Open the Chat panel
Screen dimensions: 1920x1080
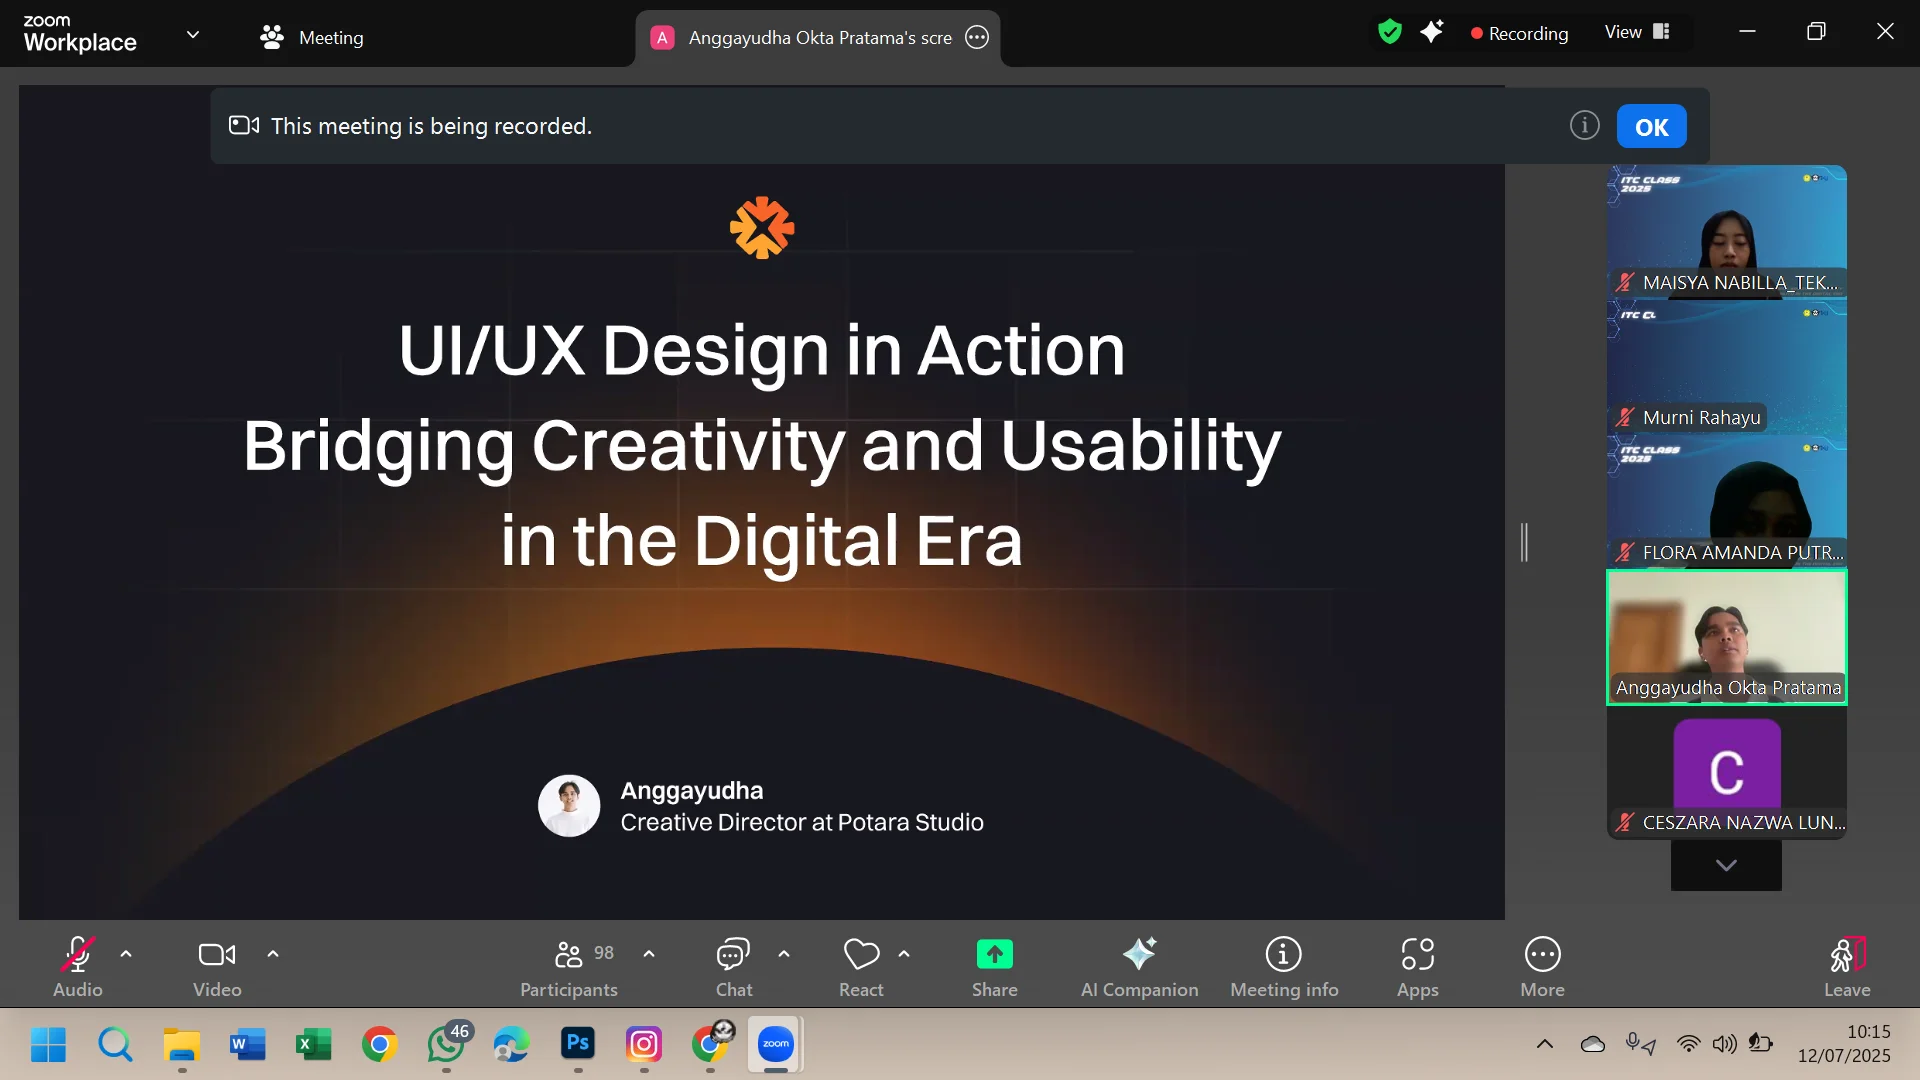point(734,967)
